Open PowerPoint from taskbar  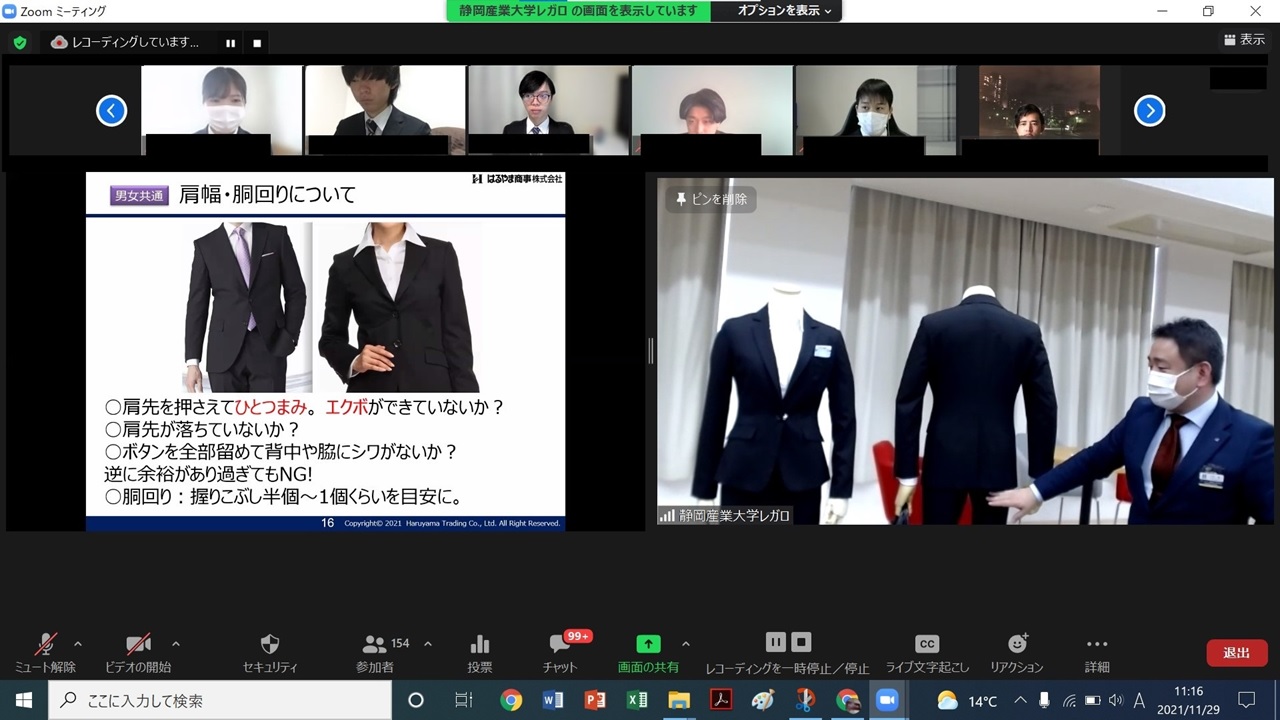[x=595, y=700]
